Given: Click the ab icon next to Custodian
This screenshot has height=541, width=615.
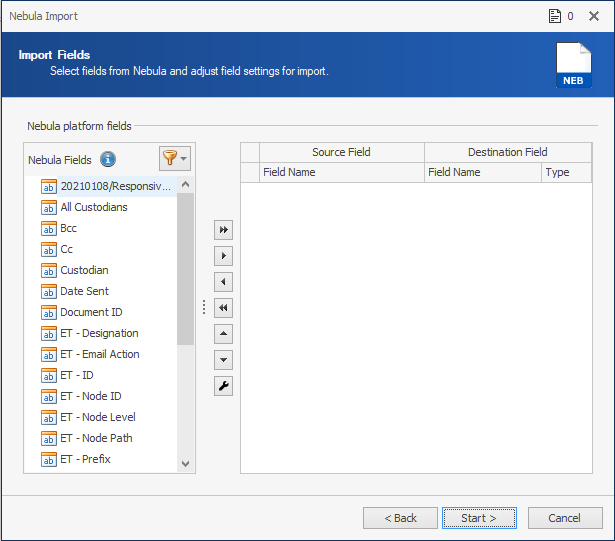Looking at the screenshot, I should (x=49, y=270).
